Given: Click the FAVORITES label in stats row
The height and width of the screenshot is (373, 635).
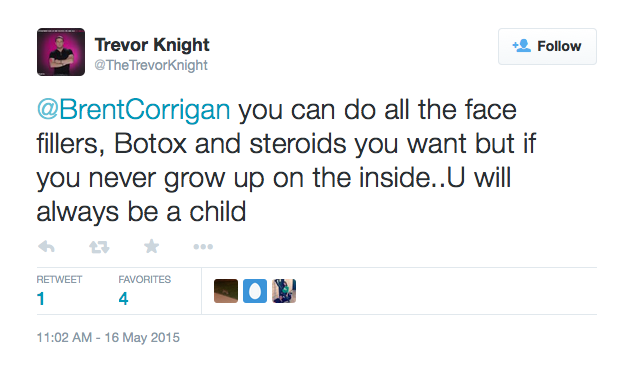Looking at the screenshot, I should [145, 279].
